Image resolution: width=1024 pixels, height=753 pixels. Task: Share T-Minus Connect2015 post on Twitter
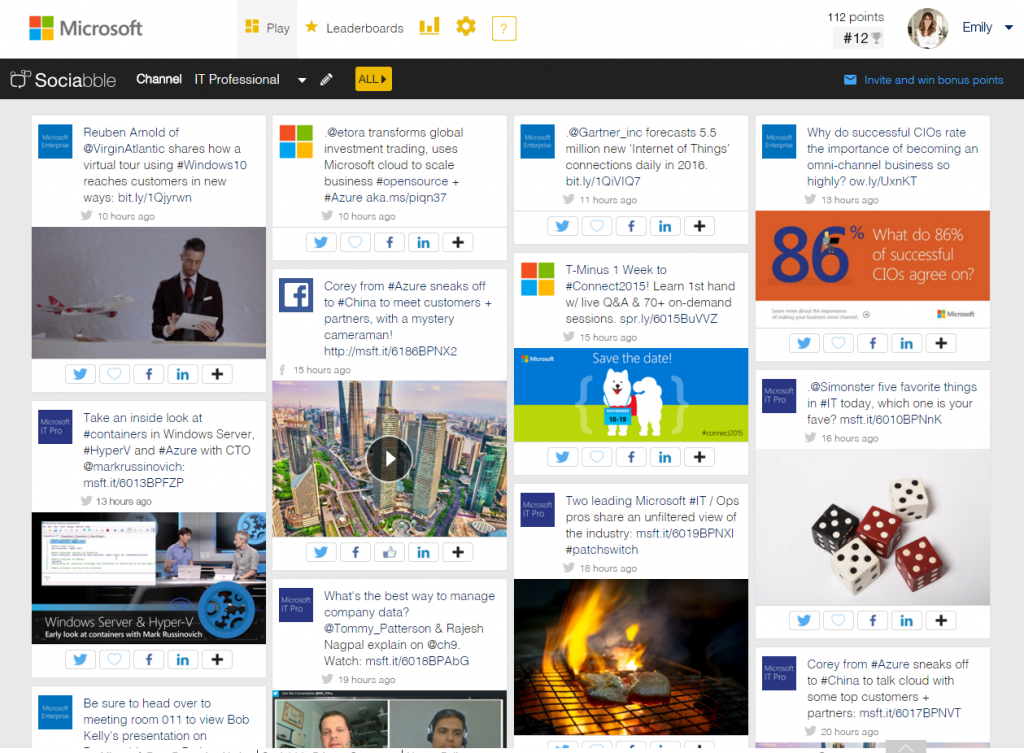[x=562, y=457]
